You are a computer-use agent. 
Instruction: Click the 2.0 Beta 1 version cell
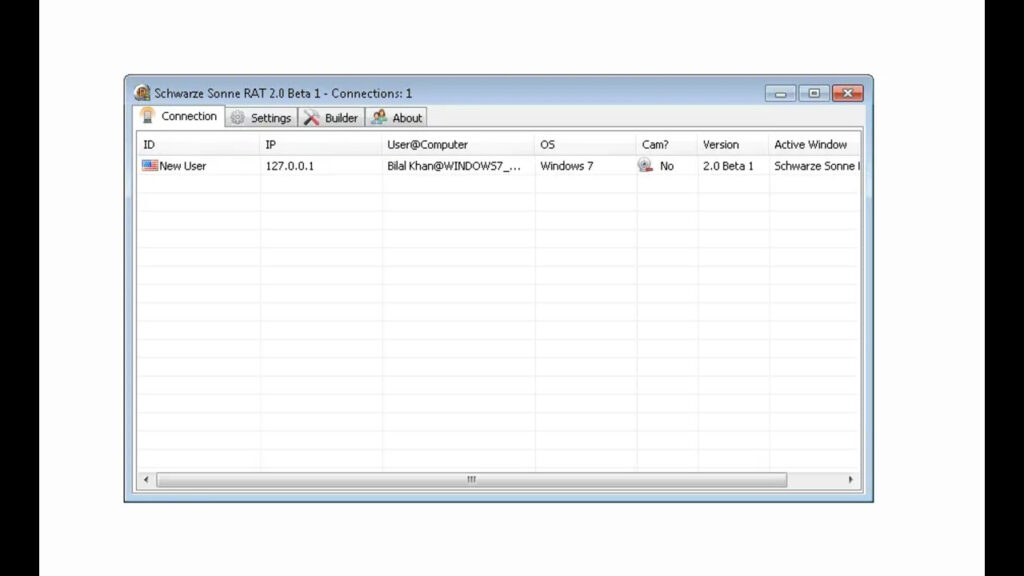(x=728, y=166)
